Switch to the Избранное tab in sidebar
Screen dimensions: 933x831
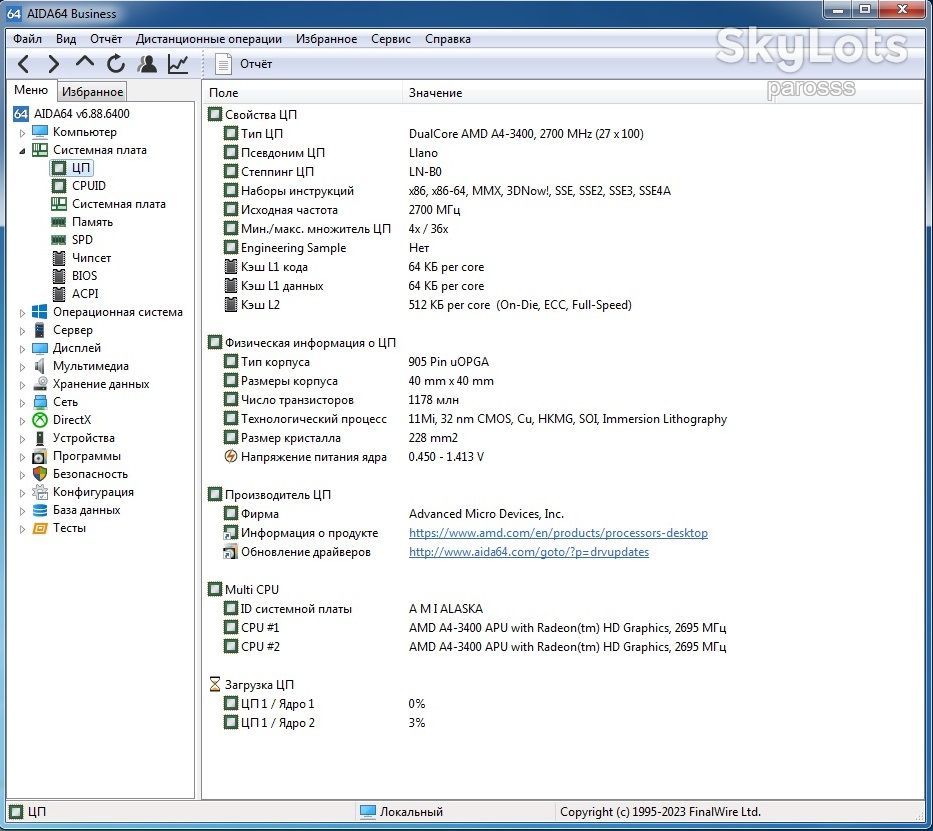[x=92, y=92]
